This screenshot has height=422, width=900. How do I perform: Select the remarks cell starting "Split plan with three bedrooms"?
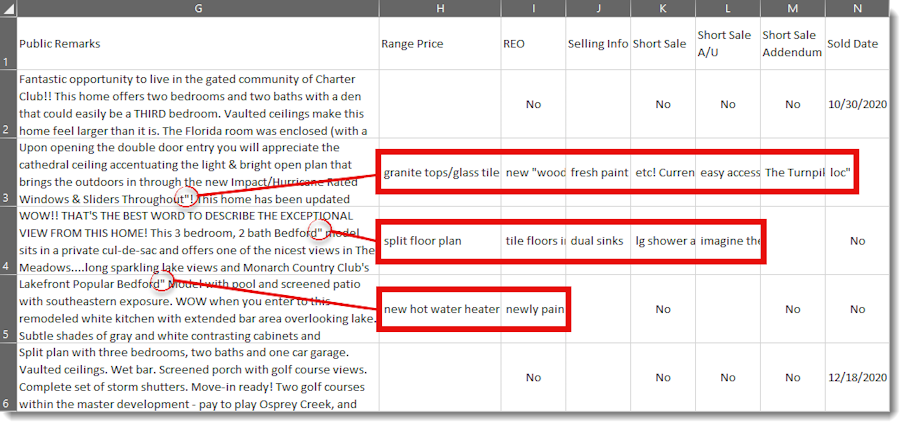click(197, 377)
